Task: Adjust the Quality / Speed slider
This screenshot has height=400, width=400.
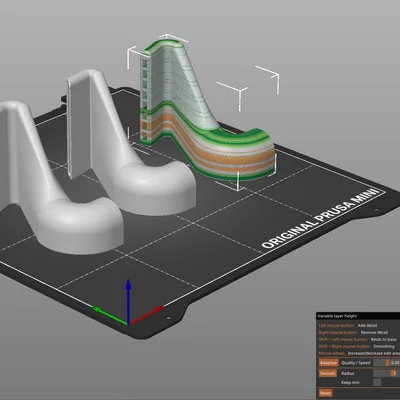Action: click(x=381, y=363)
